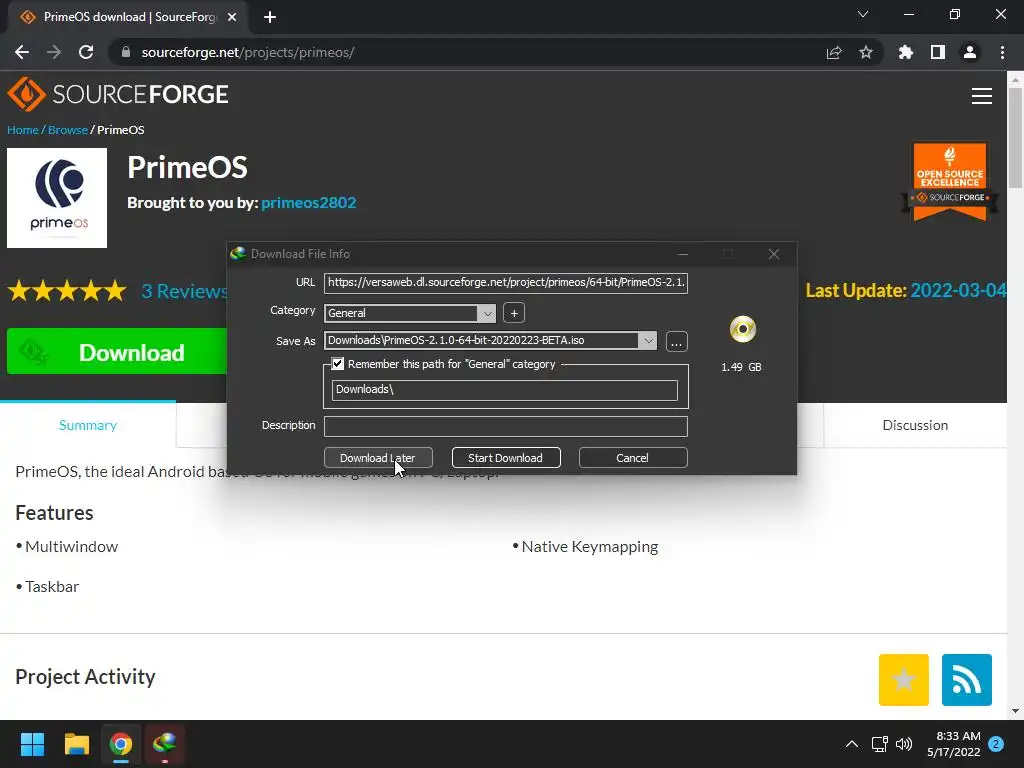
Task: Click the five-star rating stars
Action: coord(67,291)
